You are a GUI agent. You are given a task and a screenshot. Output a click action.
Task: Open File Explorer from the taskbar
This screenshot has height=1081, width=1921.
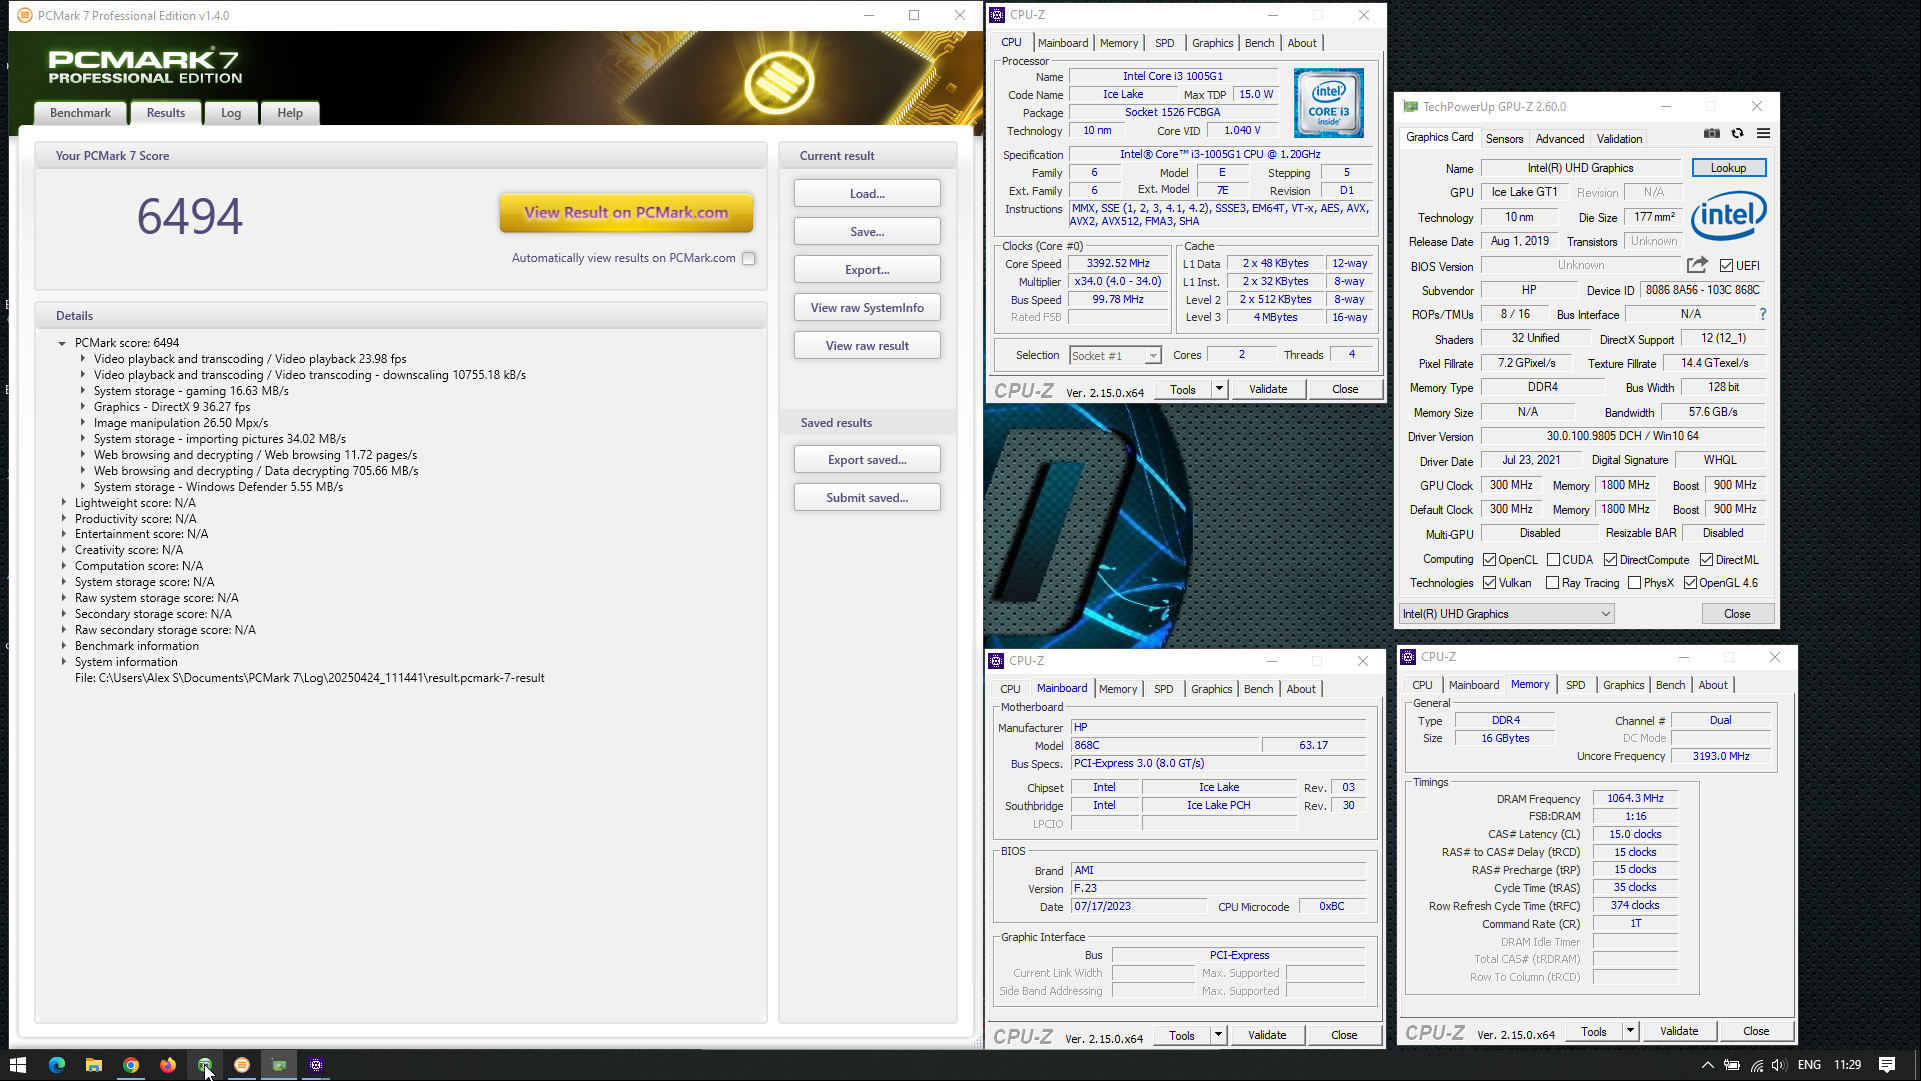tap(94, 1065)
